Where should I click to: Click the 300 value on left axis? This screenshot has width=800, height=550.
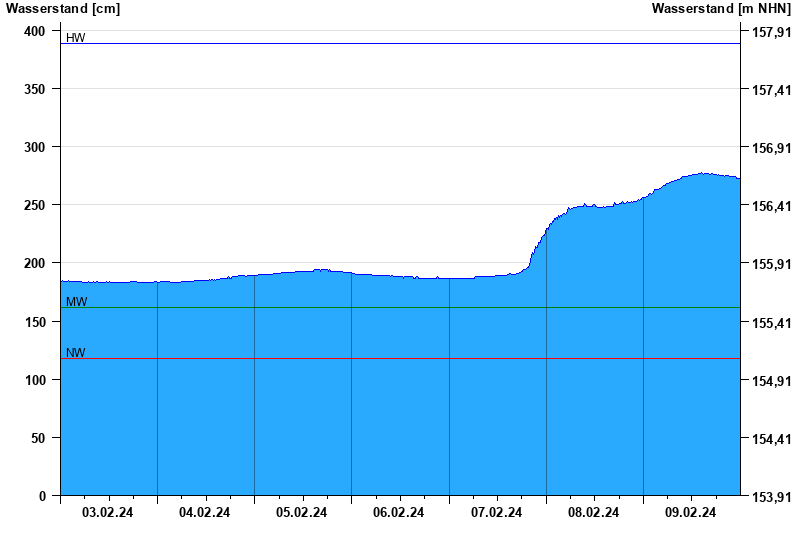coord(35,147)
